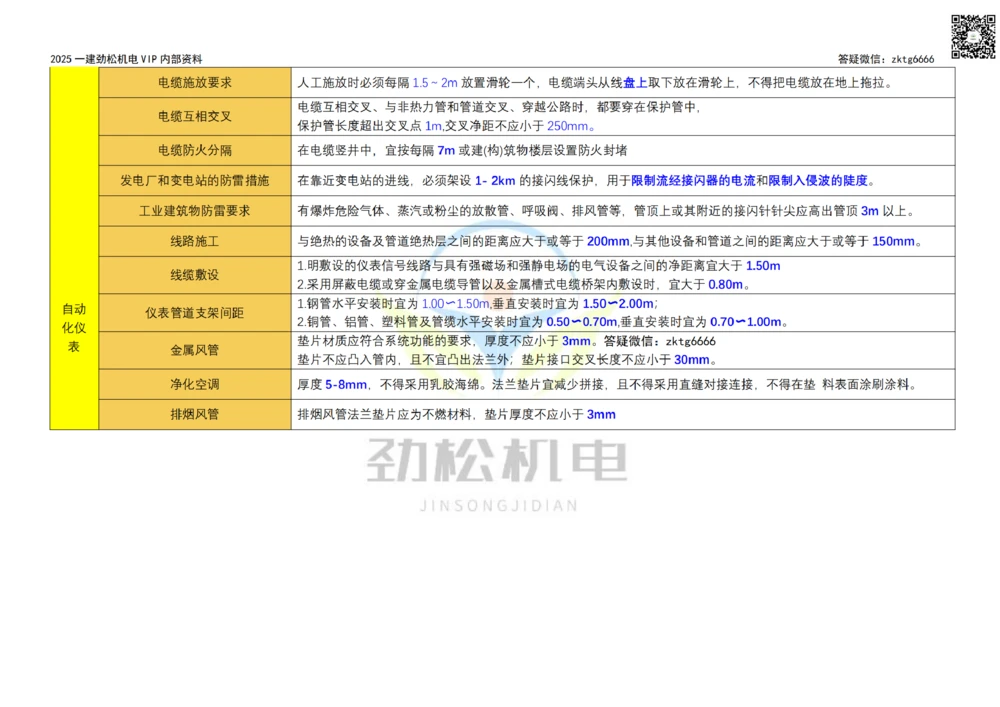Click the 答疑微信: zktg6666 contact text
Image resolution: width=1000 pixels, height=707 pixels.
coord(885,58)
